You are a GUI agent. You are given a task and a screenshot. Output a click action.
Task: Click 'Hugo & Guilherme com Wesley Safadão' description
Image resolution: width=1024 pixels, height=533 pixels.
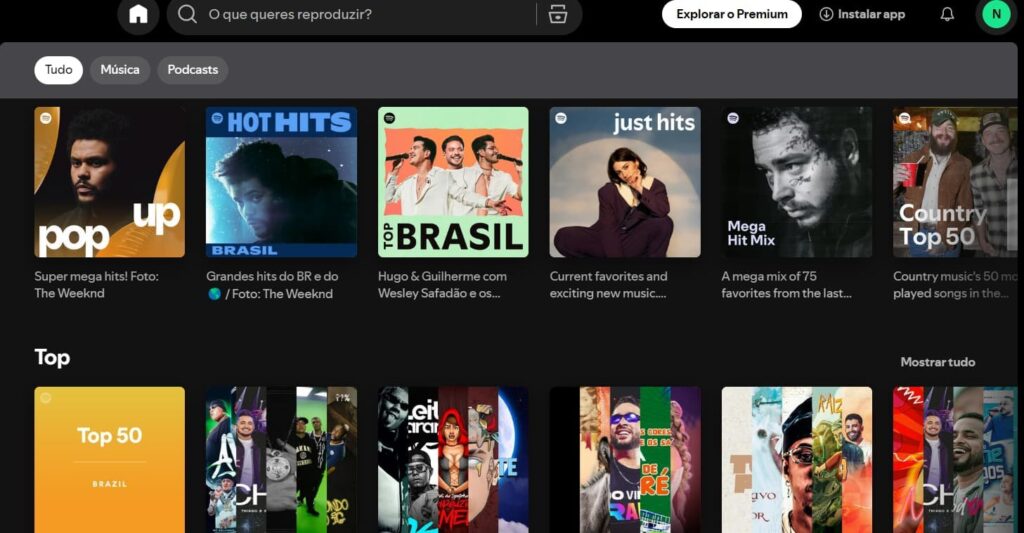442,285
